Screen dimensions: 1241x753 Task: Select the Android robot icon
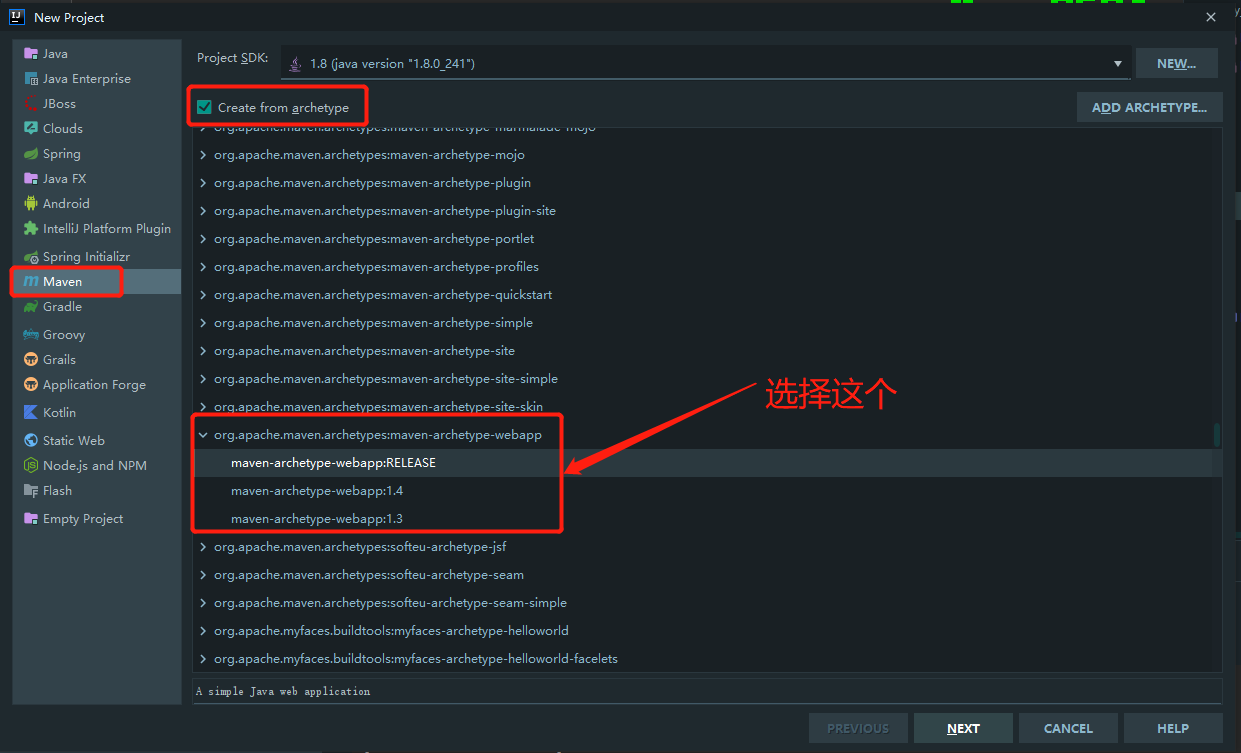pos(31,204)
